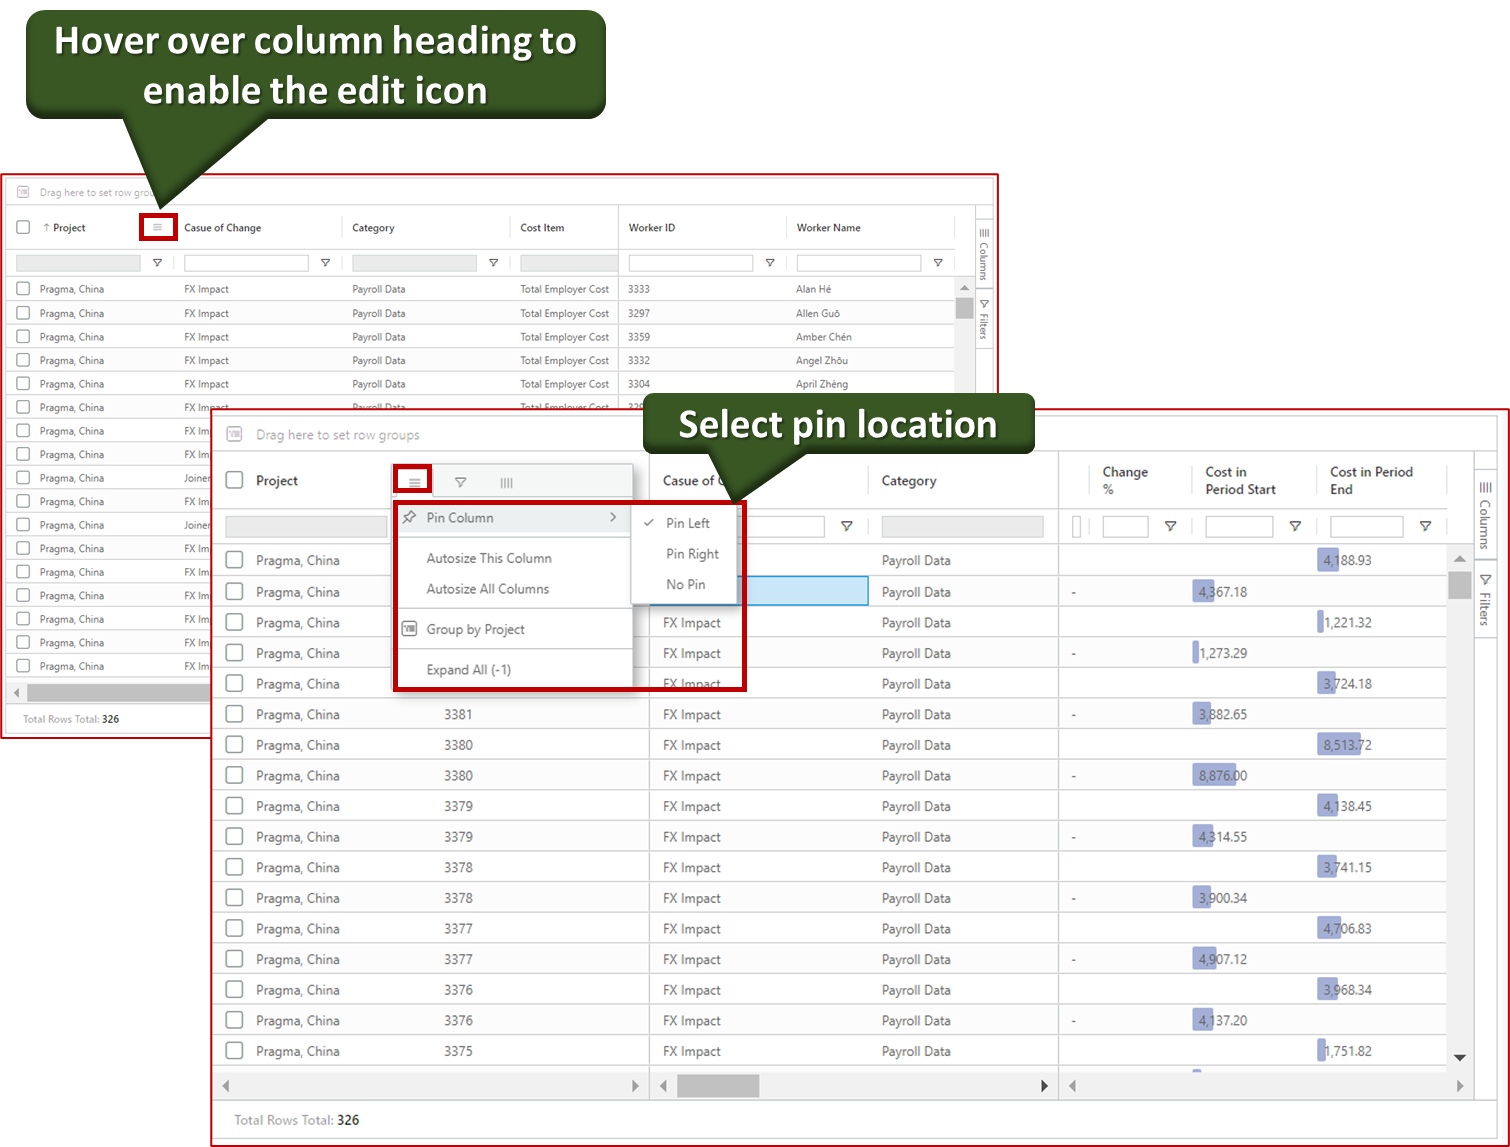
Task: Click filter funnel under Worker Name column
Action: coord(937,263)
